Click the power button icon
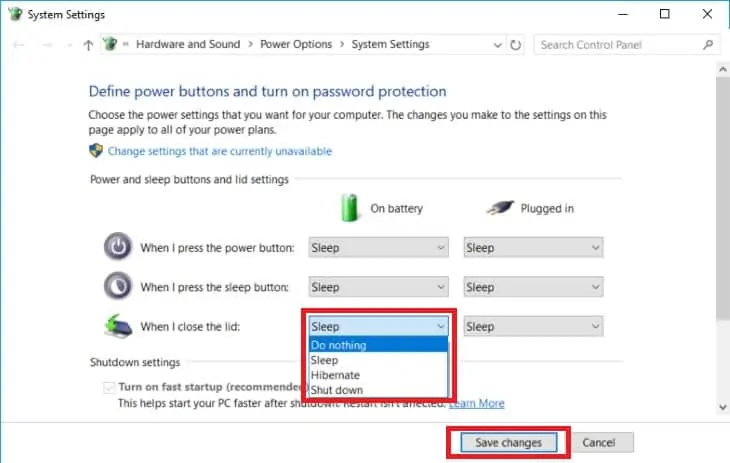This screenshot has width=730, height=463. coord(118,246)
